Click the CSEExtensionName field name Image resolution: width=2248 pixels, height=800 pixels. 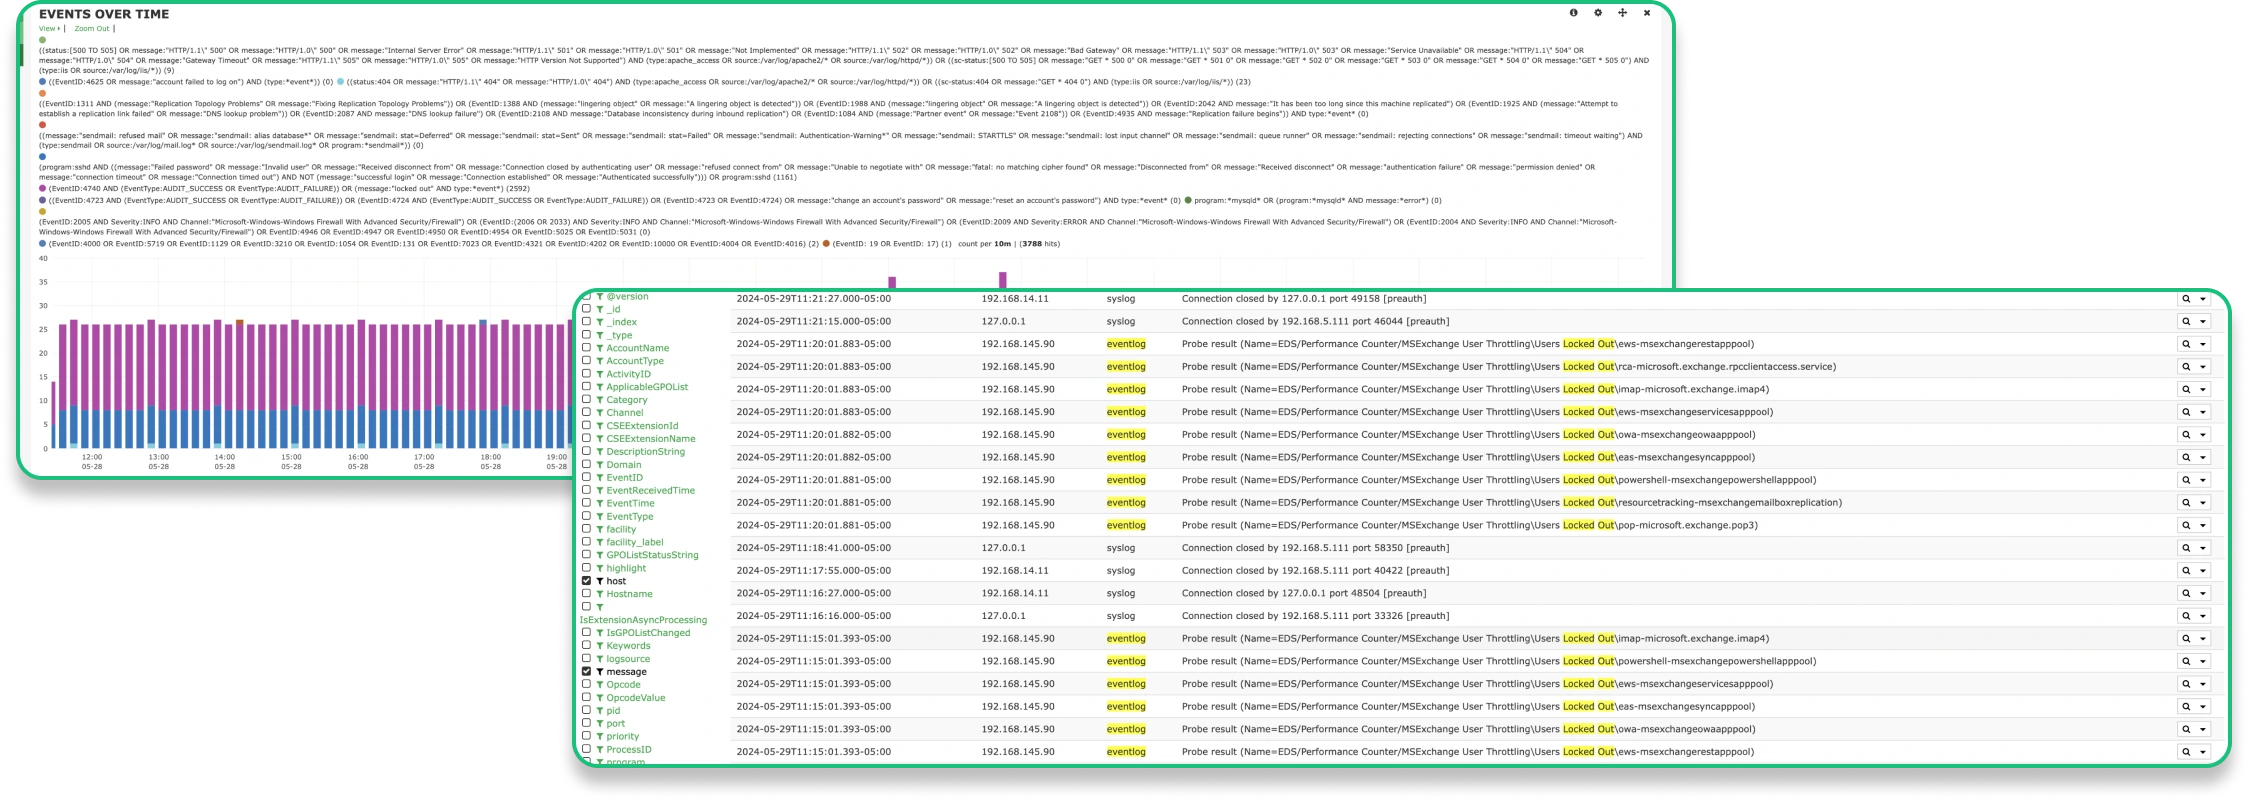(650, 439)
